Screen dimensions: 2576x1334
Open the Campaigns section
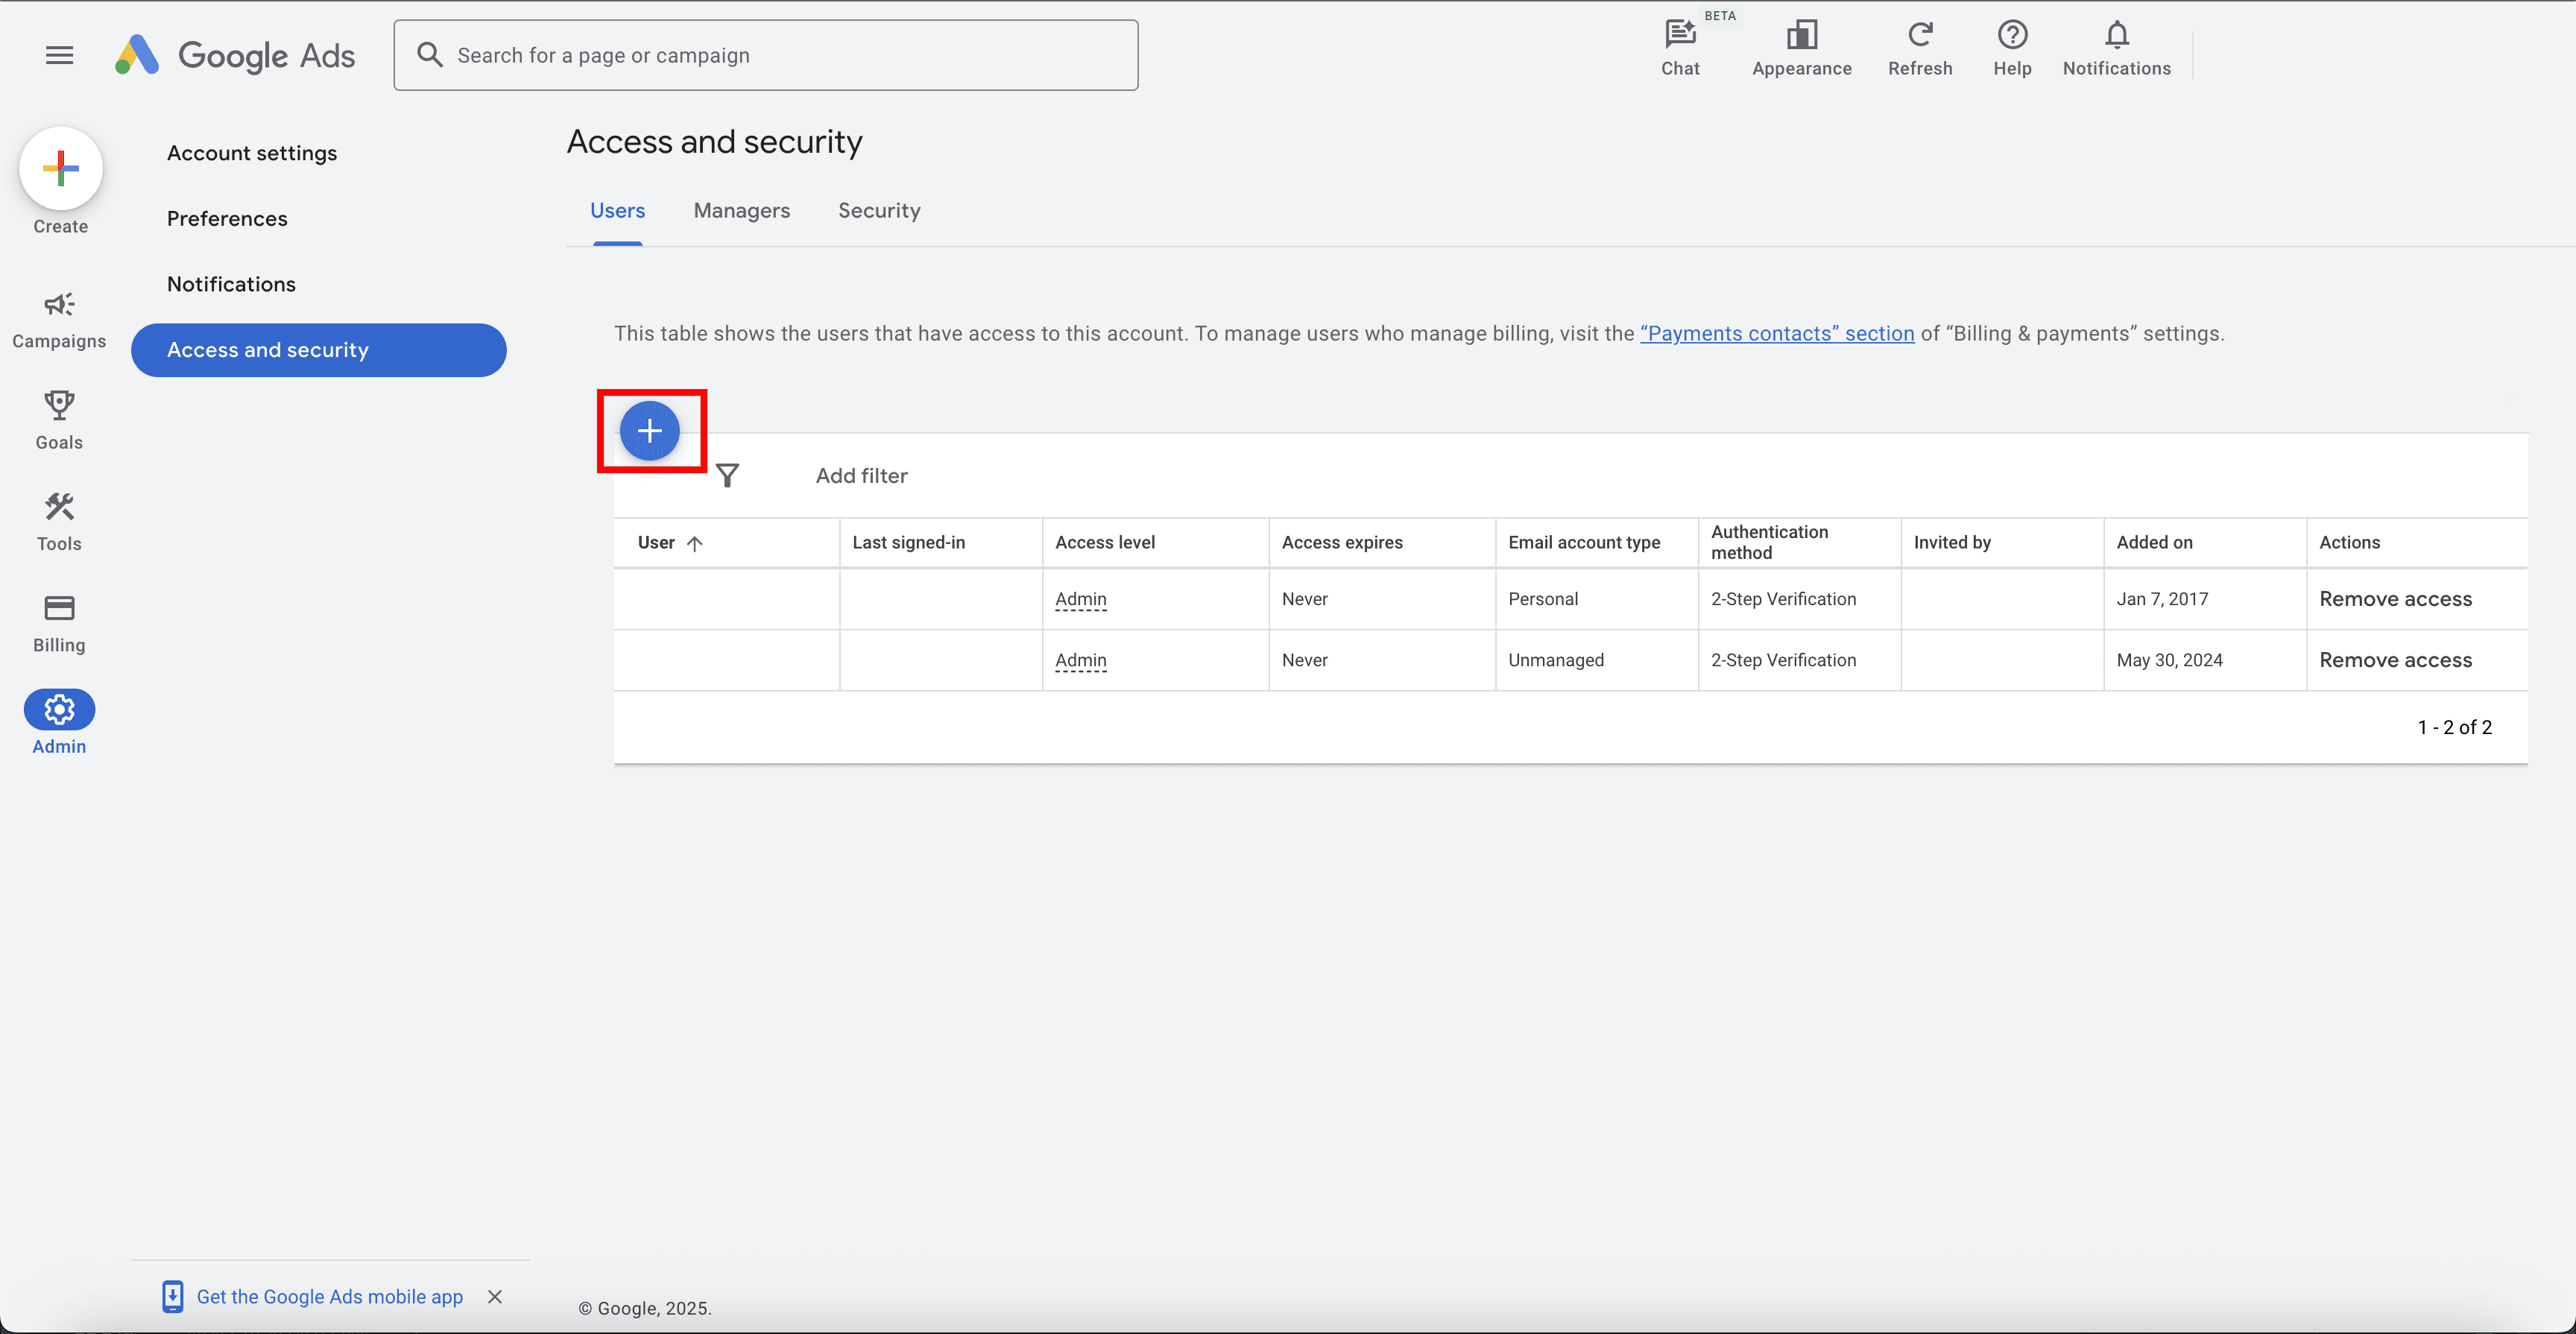click(59, 317)
